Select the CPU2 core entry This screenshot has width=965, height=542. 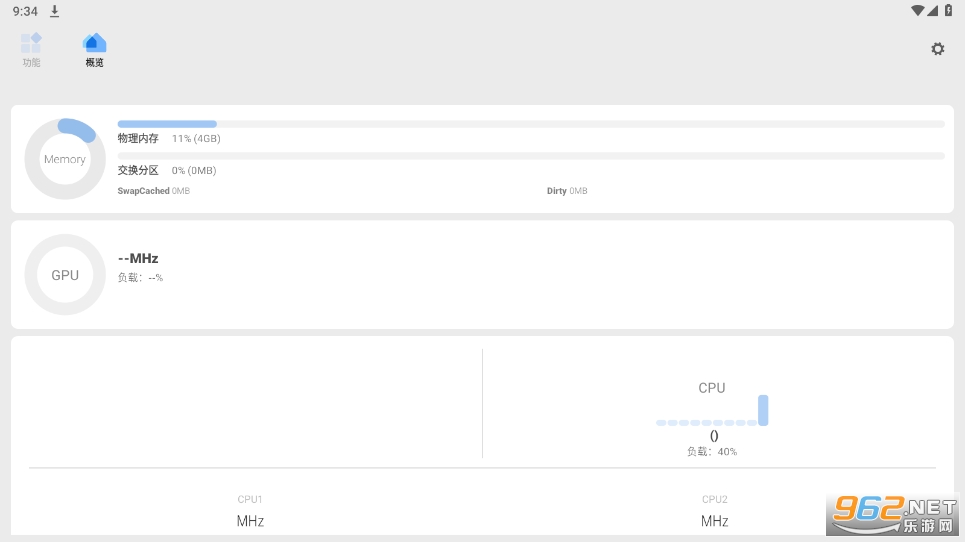pyautogui.click(x=714, y=510)
